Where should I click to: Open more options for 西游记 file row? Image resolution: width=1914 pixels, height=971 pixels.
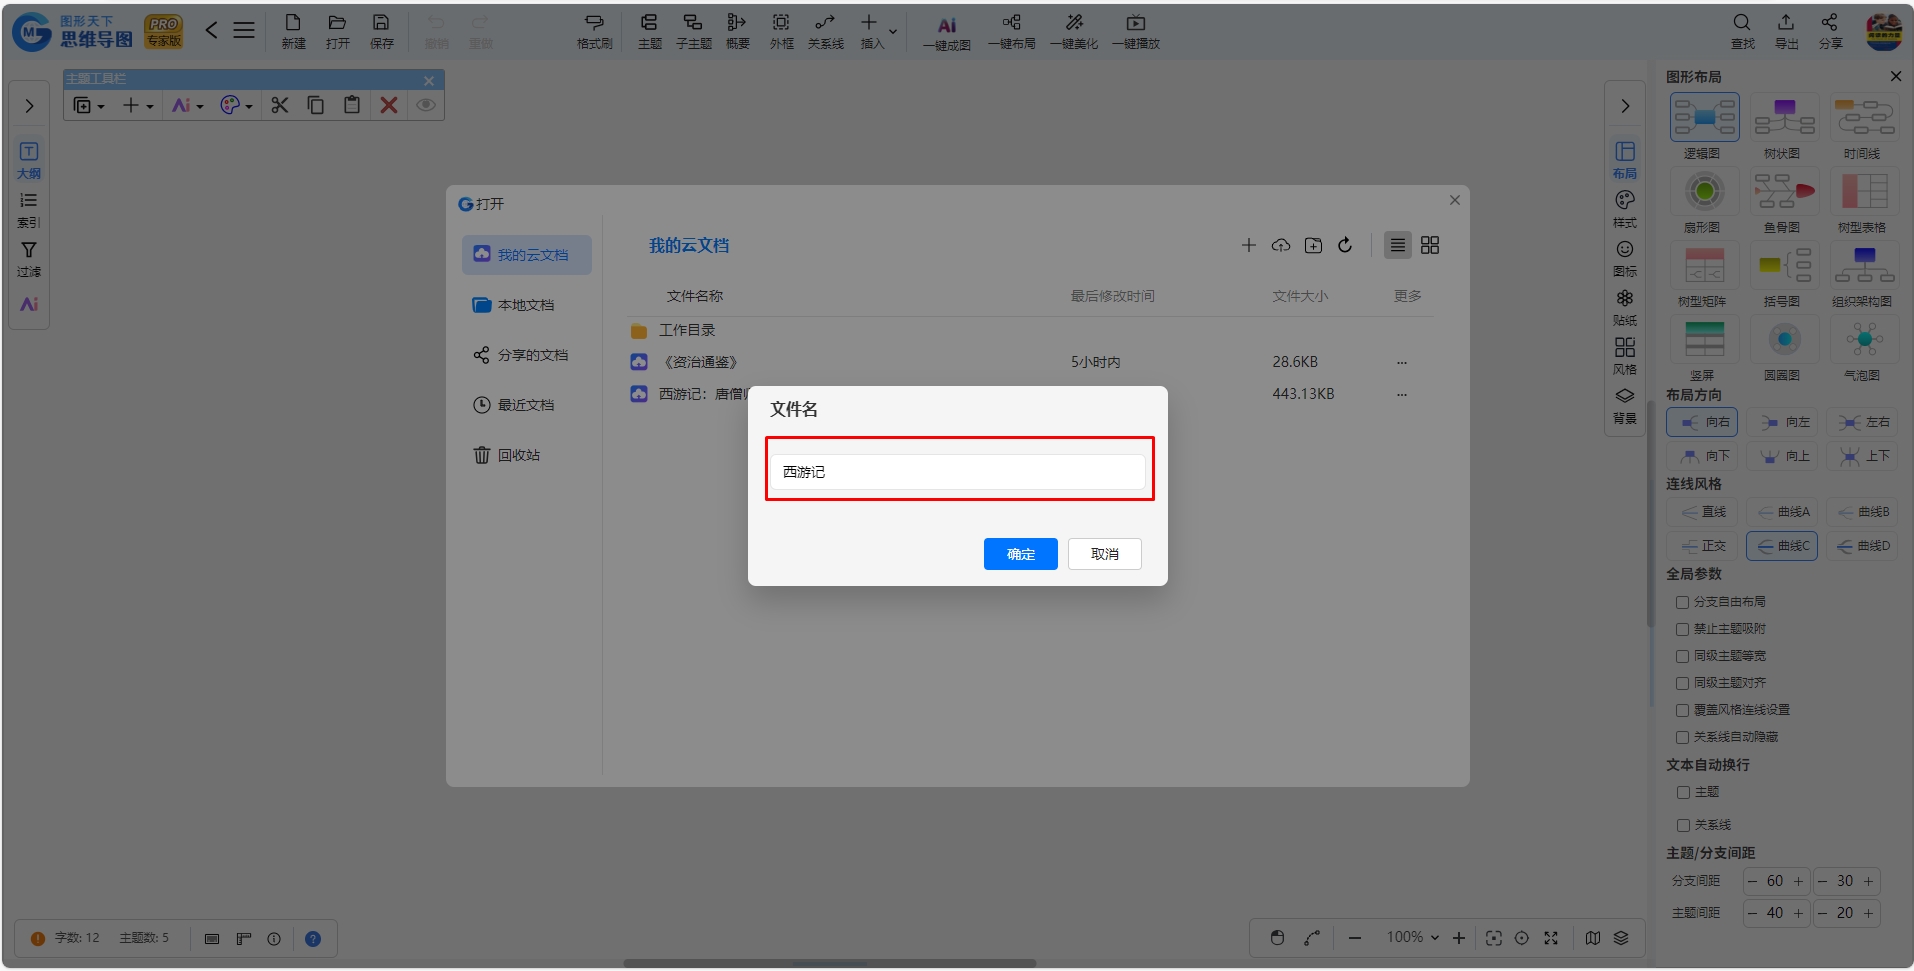[x=1402, y=394]
